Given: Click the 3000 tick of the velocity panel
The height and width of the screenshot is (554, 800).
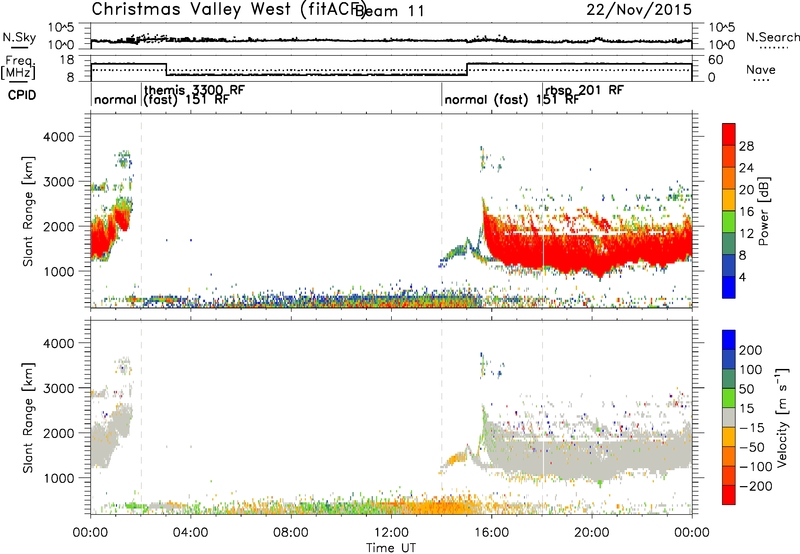Looking at the screenshot, I should tap(58, 388).
